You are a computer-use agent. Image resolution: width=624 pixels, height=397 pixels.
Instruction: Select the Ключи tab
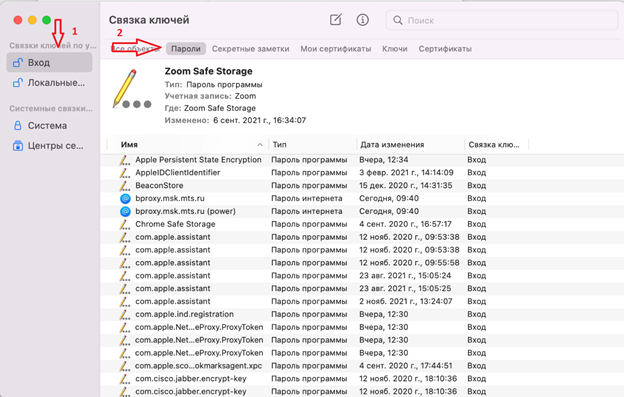(394, 49)
